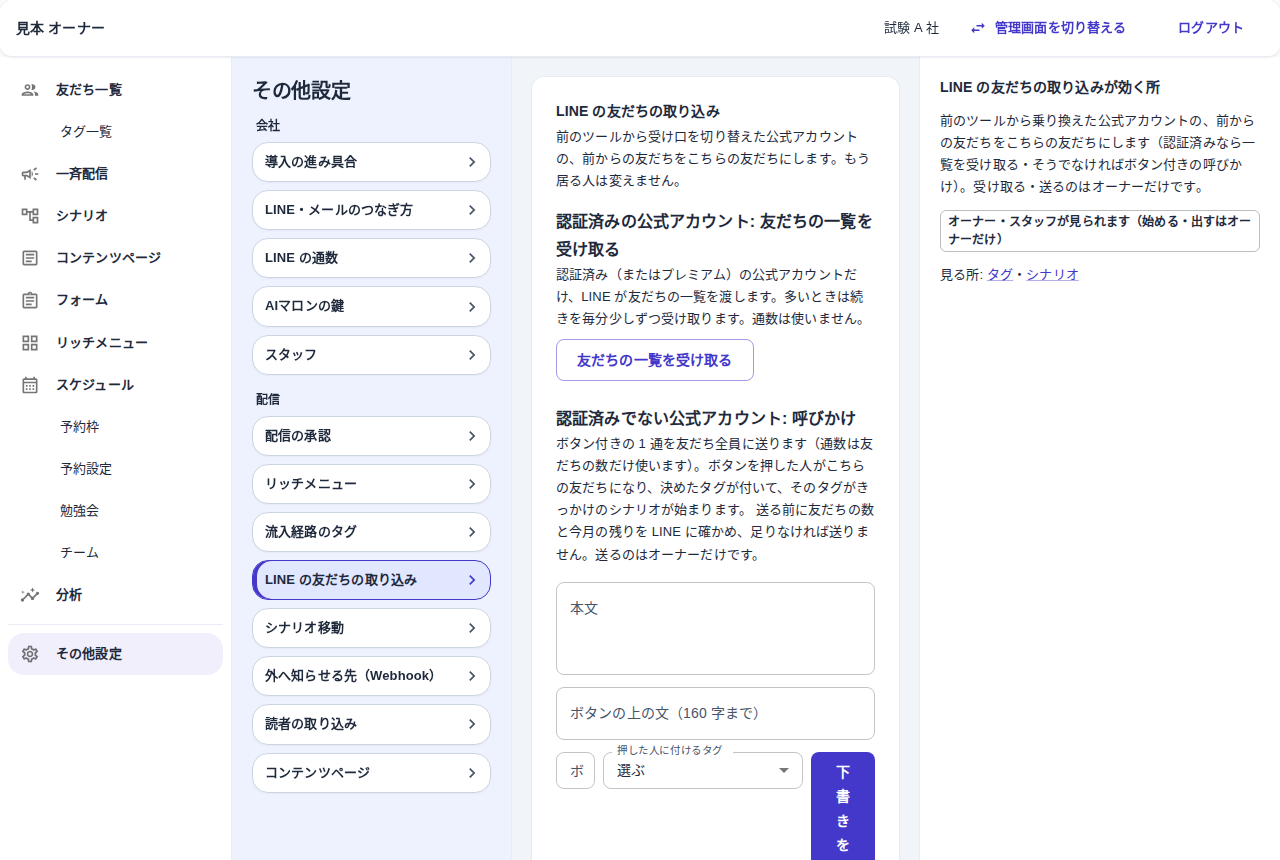Click the swap-arrows icon beside 管理画面を切り替える

pyautogui.click(x=978, y=28)
